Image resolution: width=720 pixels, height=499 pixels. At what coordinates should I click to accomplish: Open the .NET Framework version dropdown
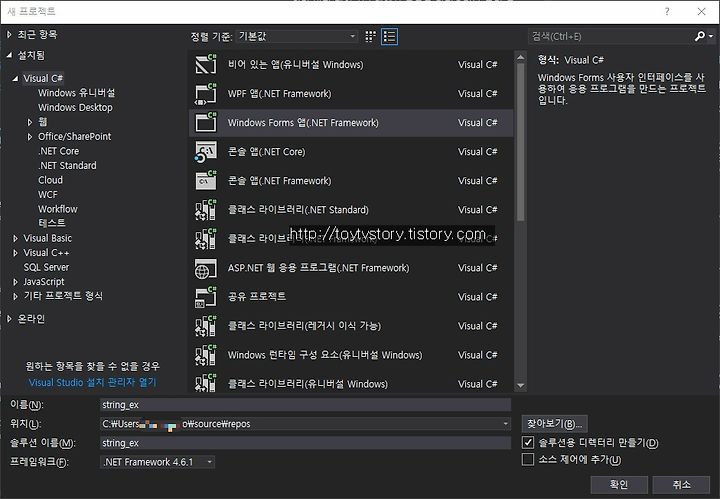tap(158, 462)
